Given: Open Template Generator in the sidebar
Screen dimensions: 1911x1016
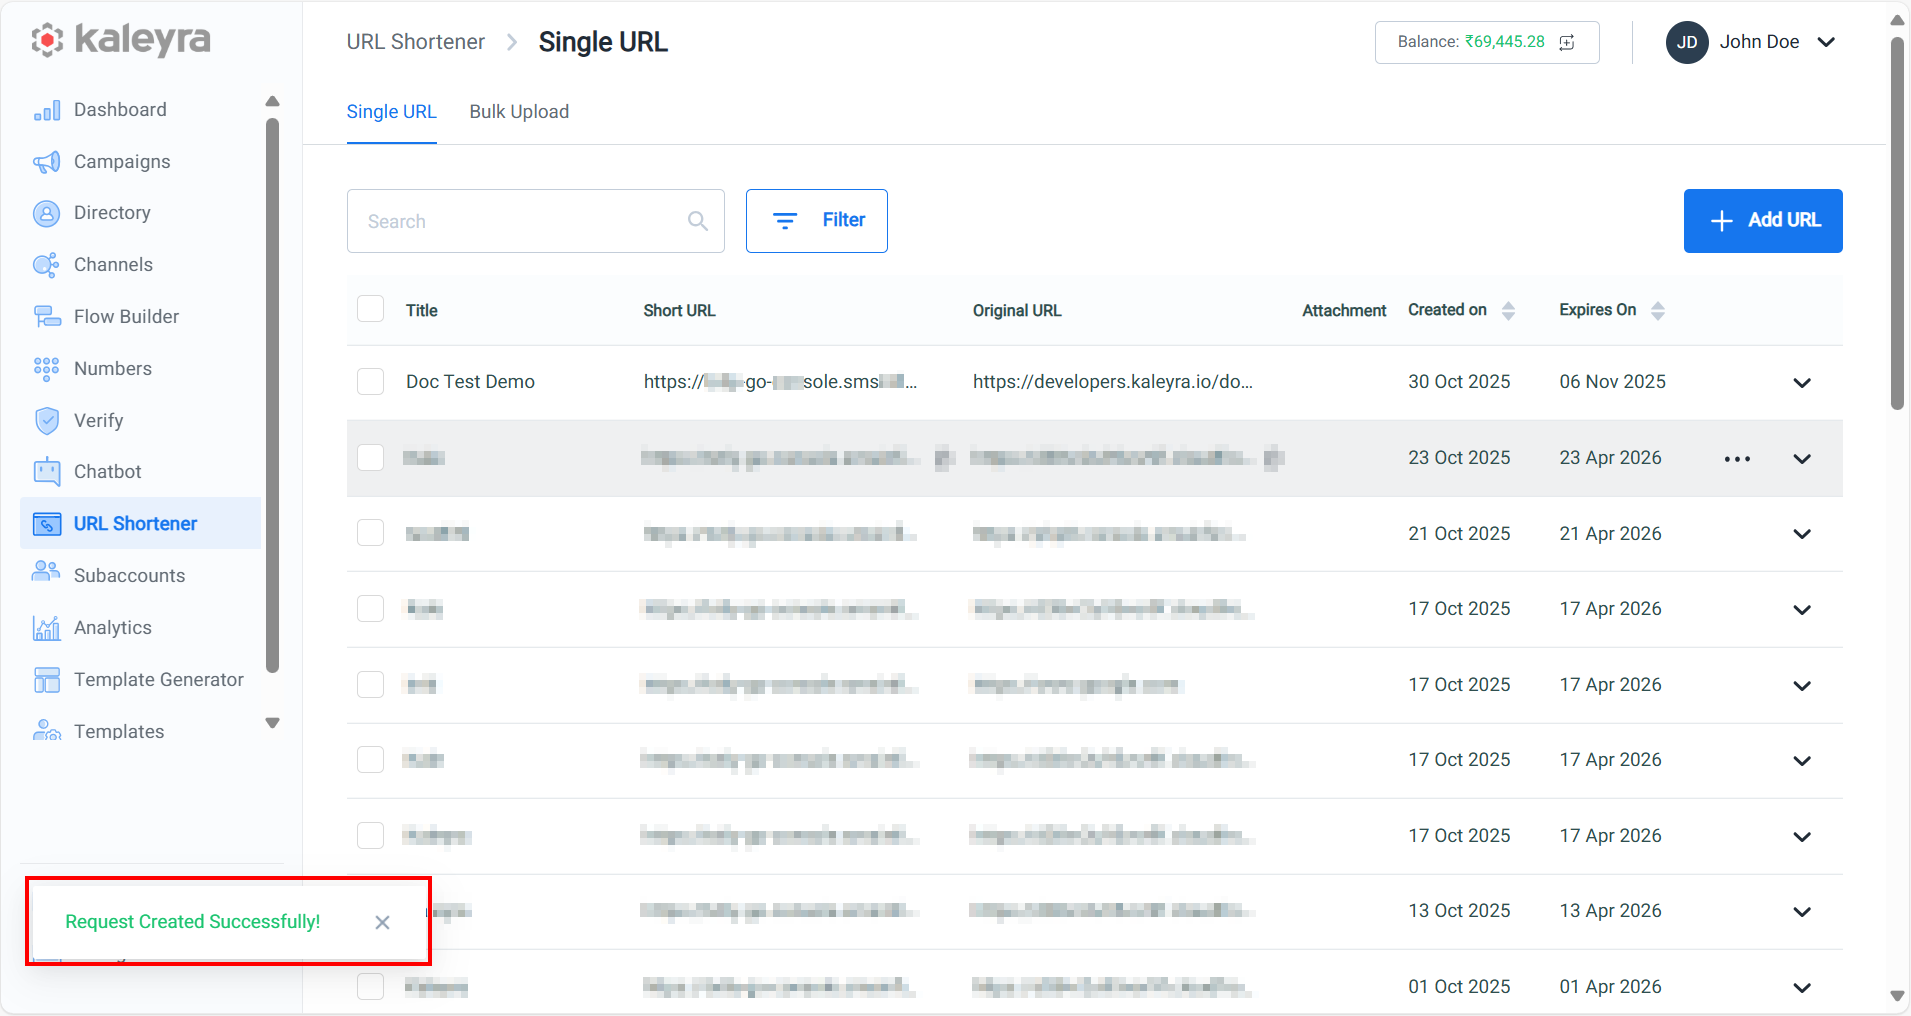Looking at the screenshot, I should (140, 680).
